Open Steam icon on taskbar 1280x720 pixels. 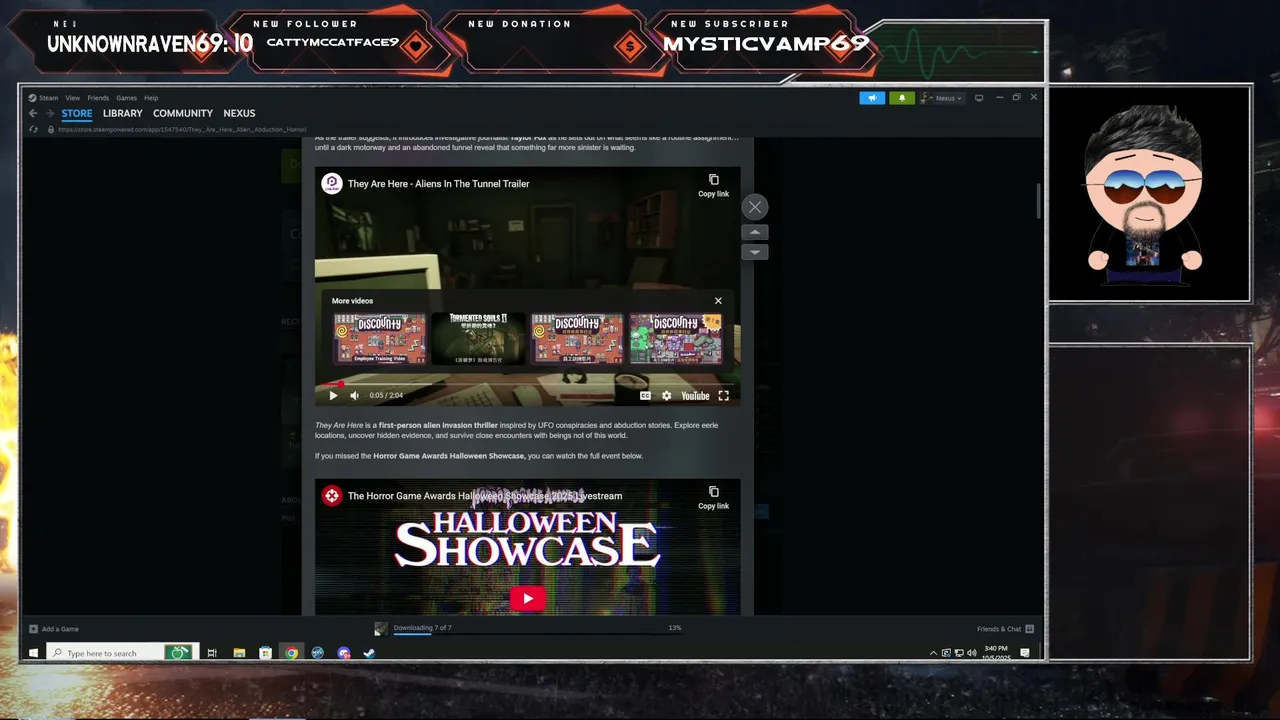369,653
